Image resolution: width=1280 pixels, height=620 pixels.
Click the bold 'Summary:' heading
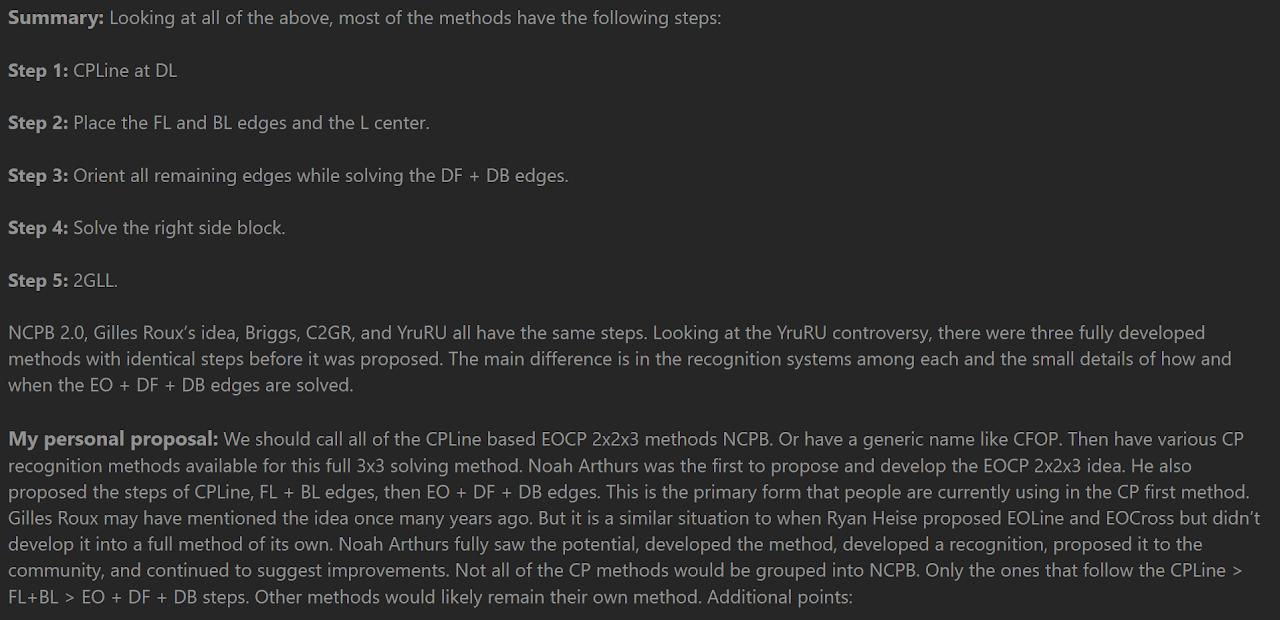point(56,18)
